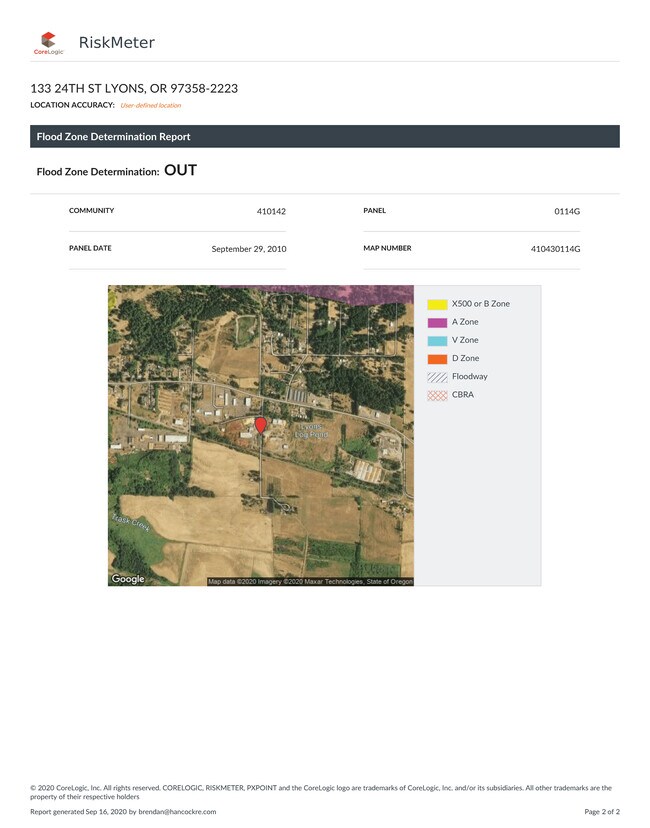Click the OUT determination value
This screenshot has height=828, width=650.
(180, 171)
